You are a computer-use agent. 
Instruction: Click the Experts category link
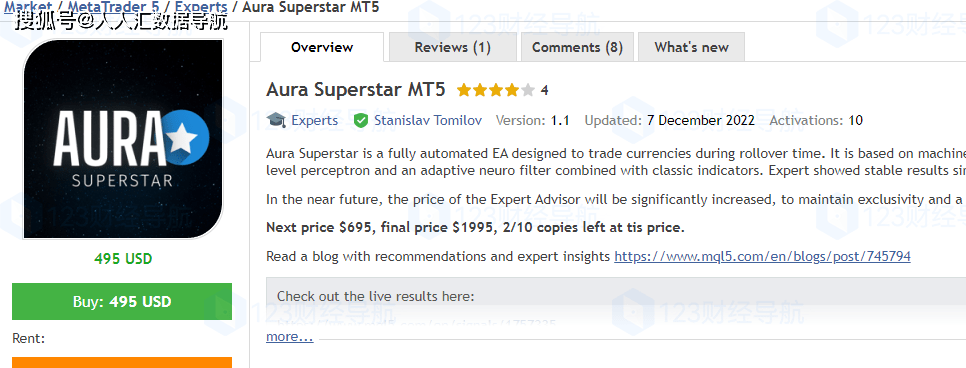coord(314,120)
